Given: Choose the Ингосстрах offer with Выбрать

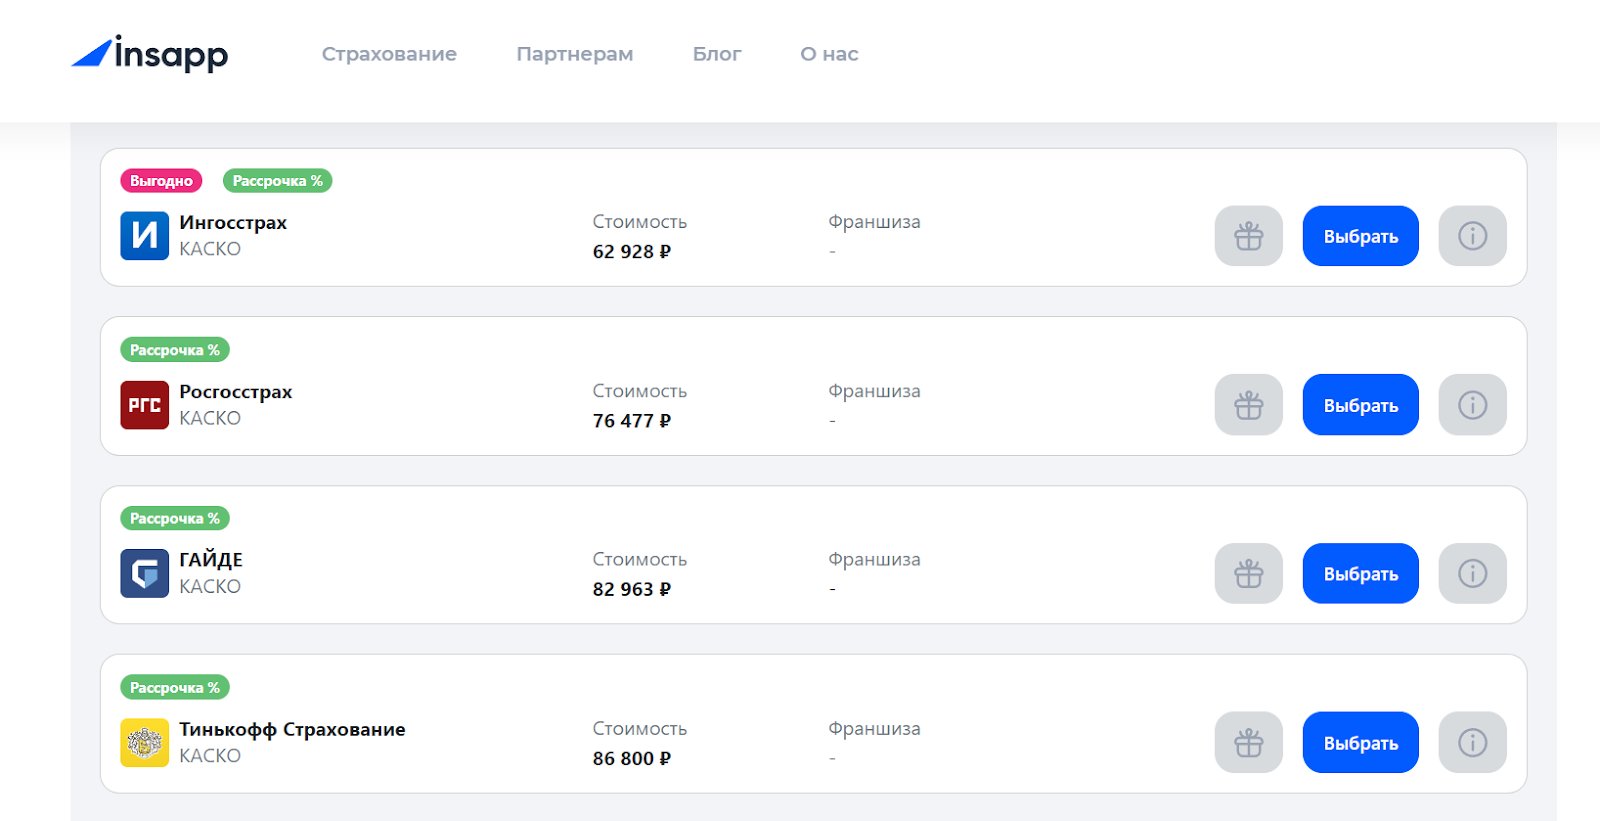Looking at the screenshot, I should pyautogui.click(x=1360, y=236).
